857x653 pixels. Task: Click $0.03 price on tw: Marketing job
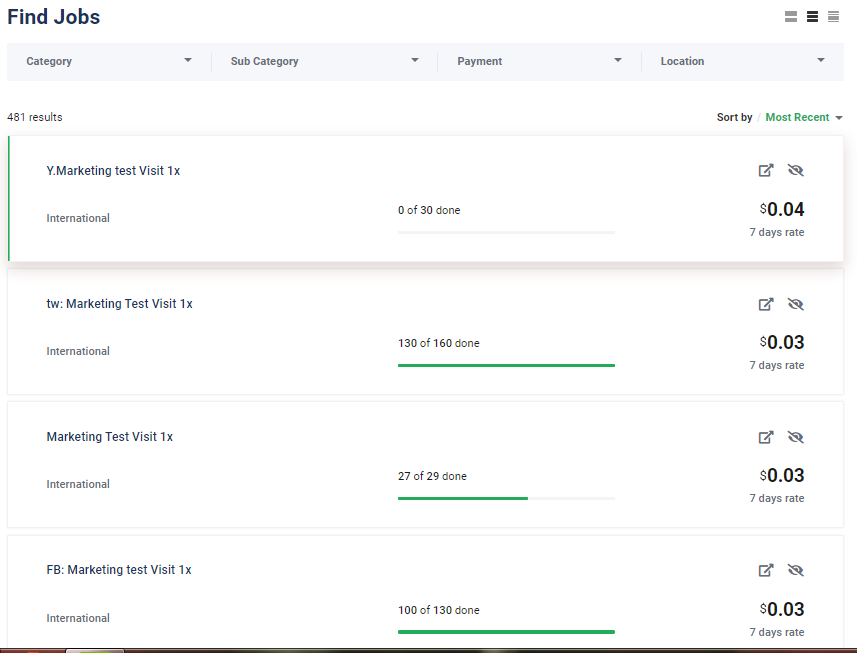click(782, 343)
